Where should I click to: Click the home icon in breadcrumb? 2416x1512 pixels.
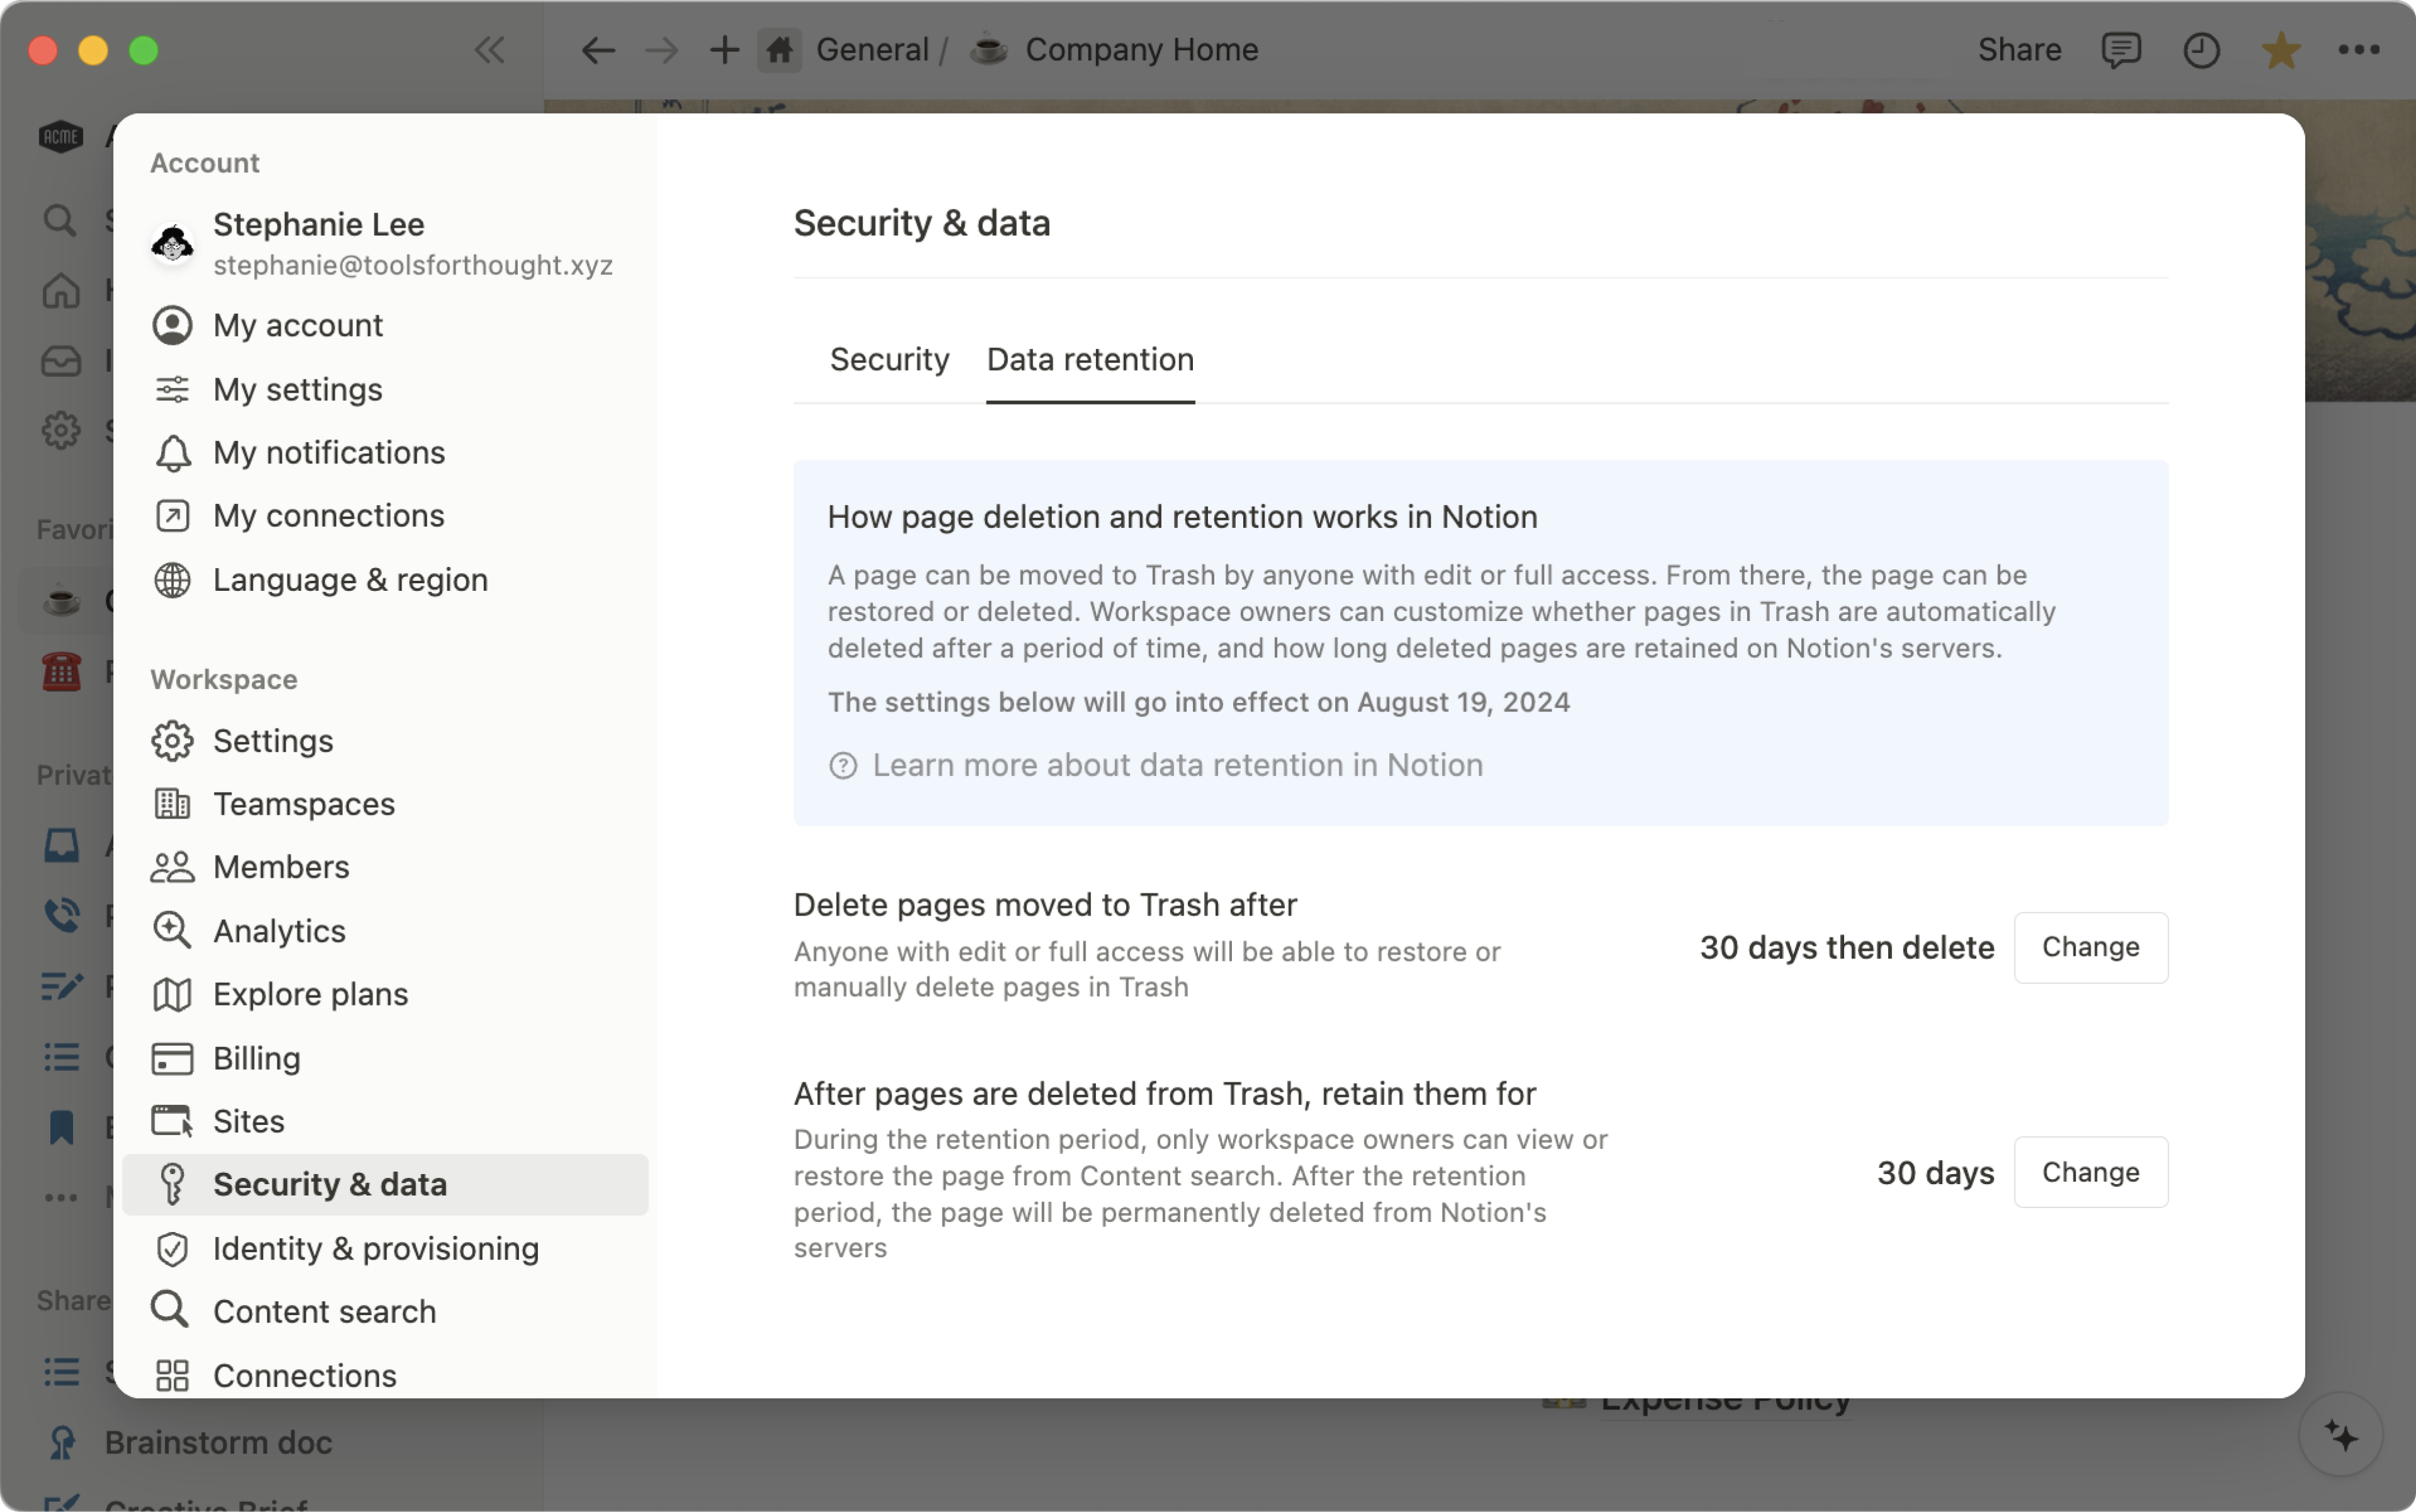[x=779, y=50]
